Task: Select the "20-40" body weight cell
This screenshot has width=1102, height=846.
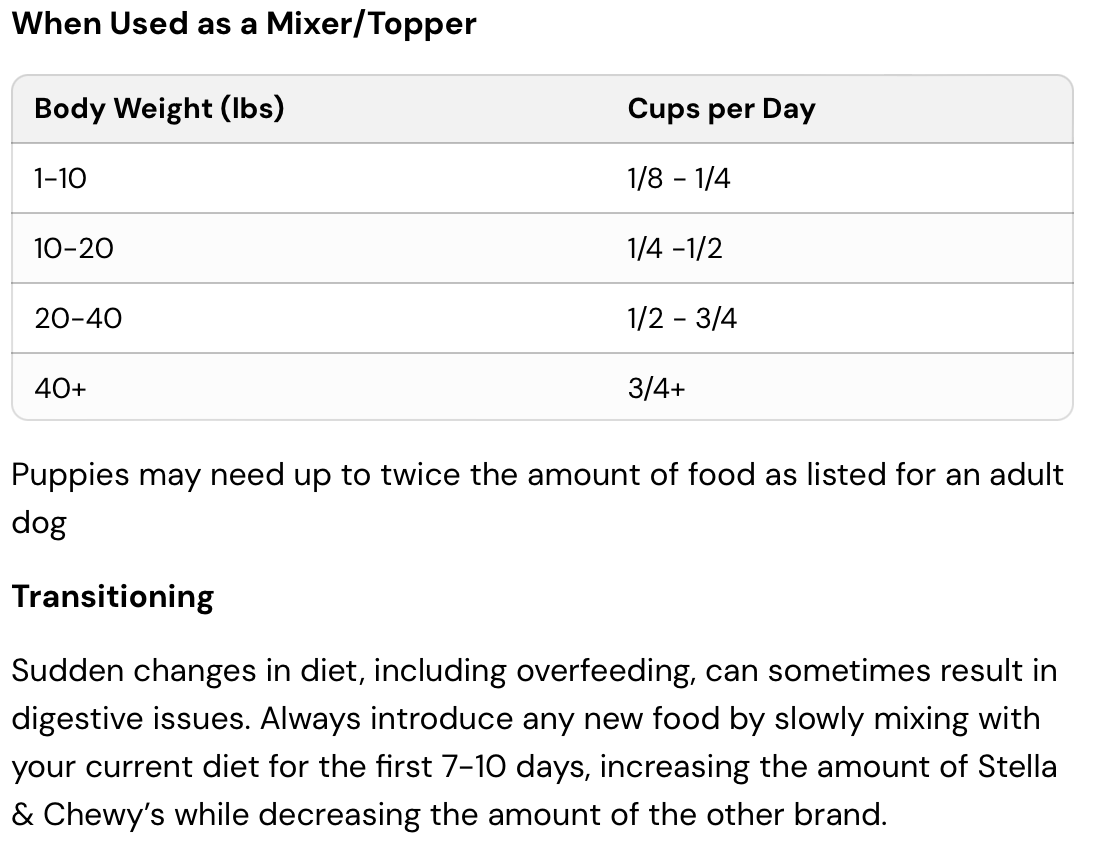Action: [x=78, y=318]
